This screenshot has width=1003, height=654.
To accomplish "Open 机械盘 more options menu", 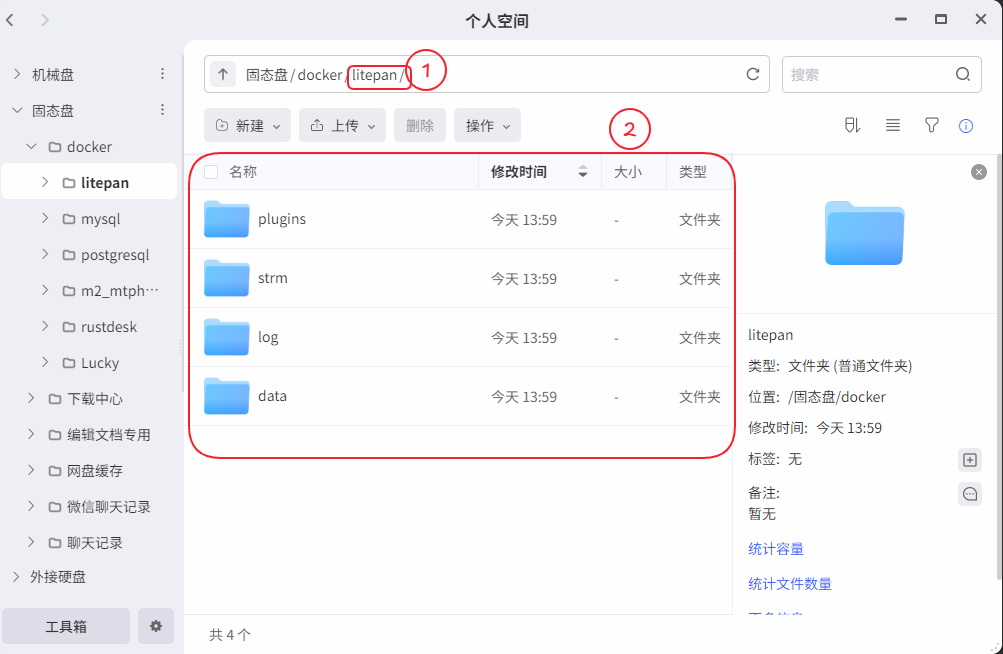I will pos(162,74).
